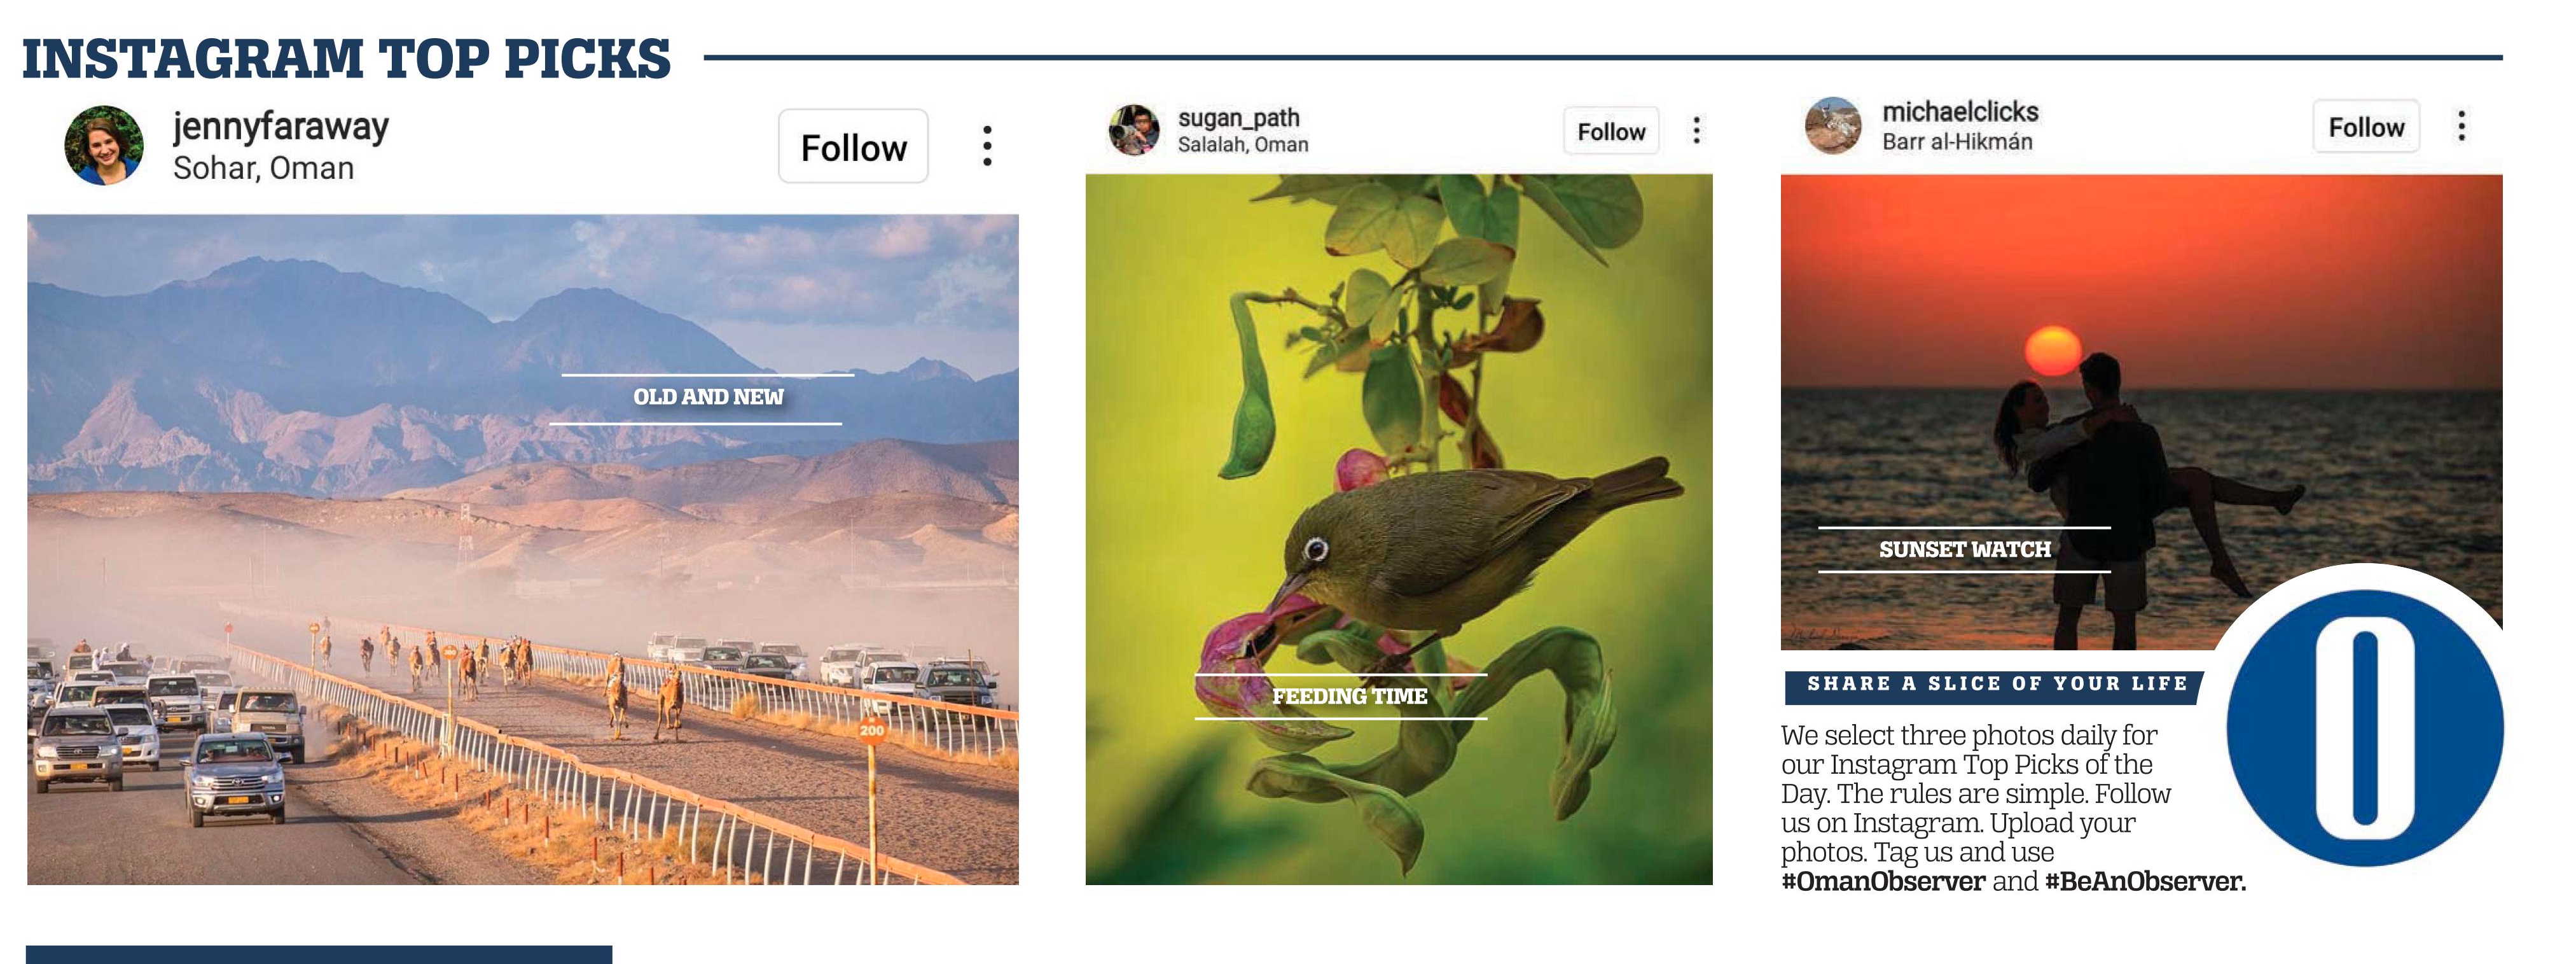Image resolution: width=2576 pixels, height=964 pixels.
Task: Click the #OmanObserver hashtag
Action: pos(1883,881)
